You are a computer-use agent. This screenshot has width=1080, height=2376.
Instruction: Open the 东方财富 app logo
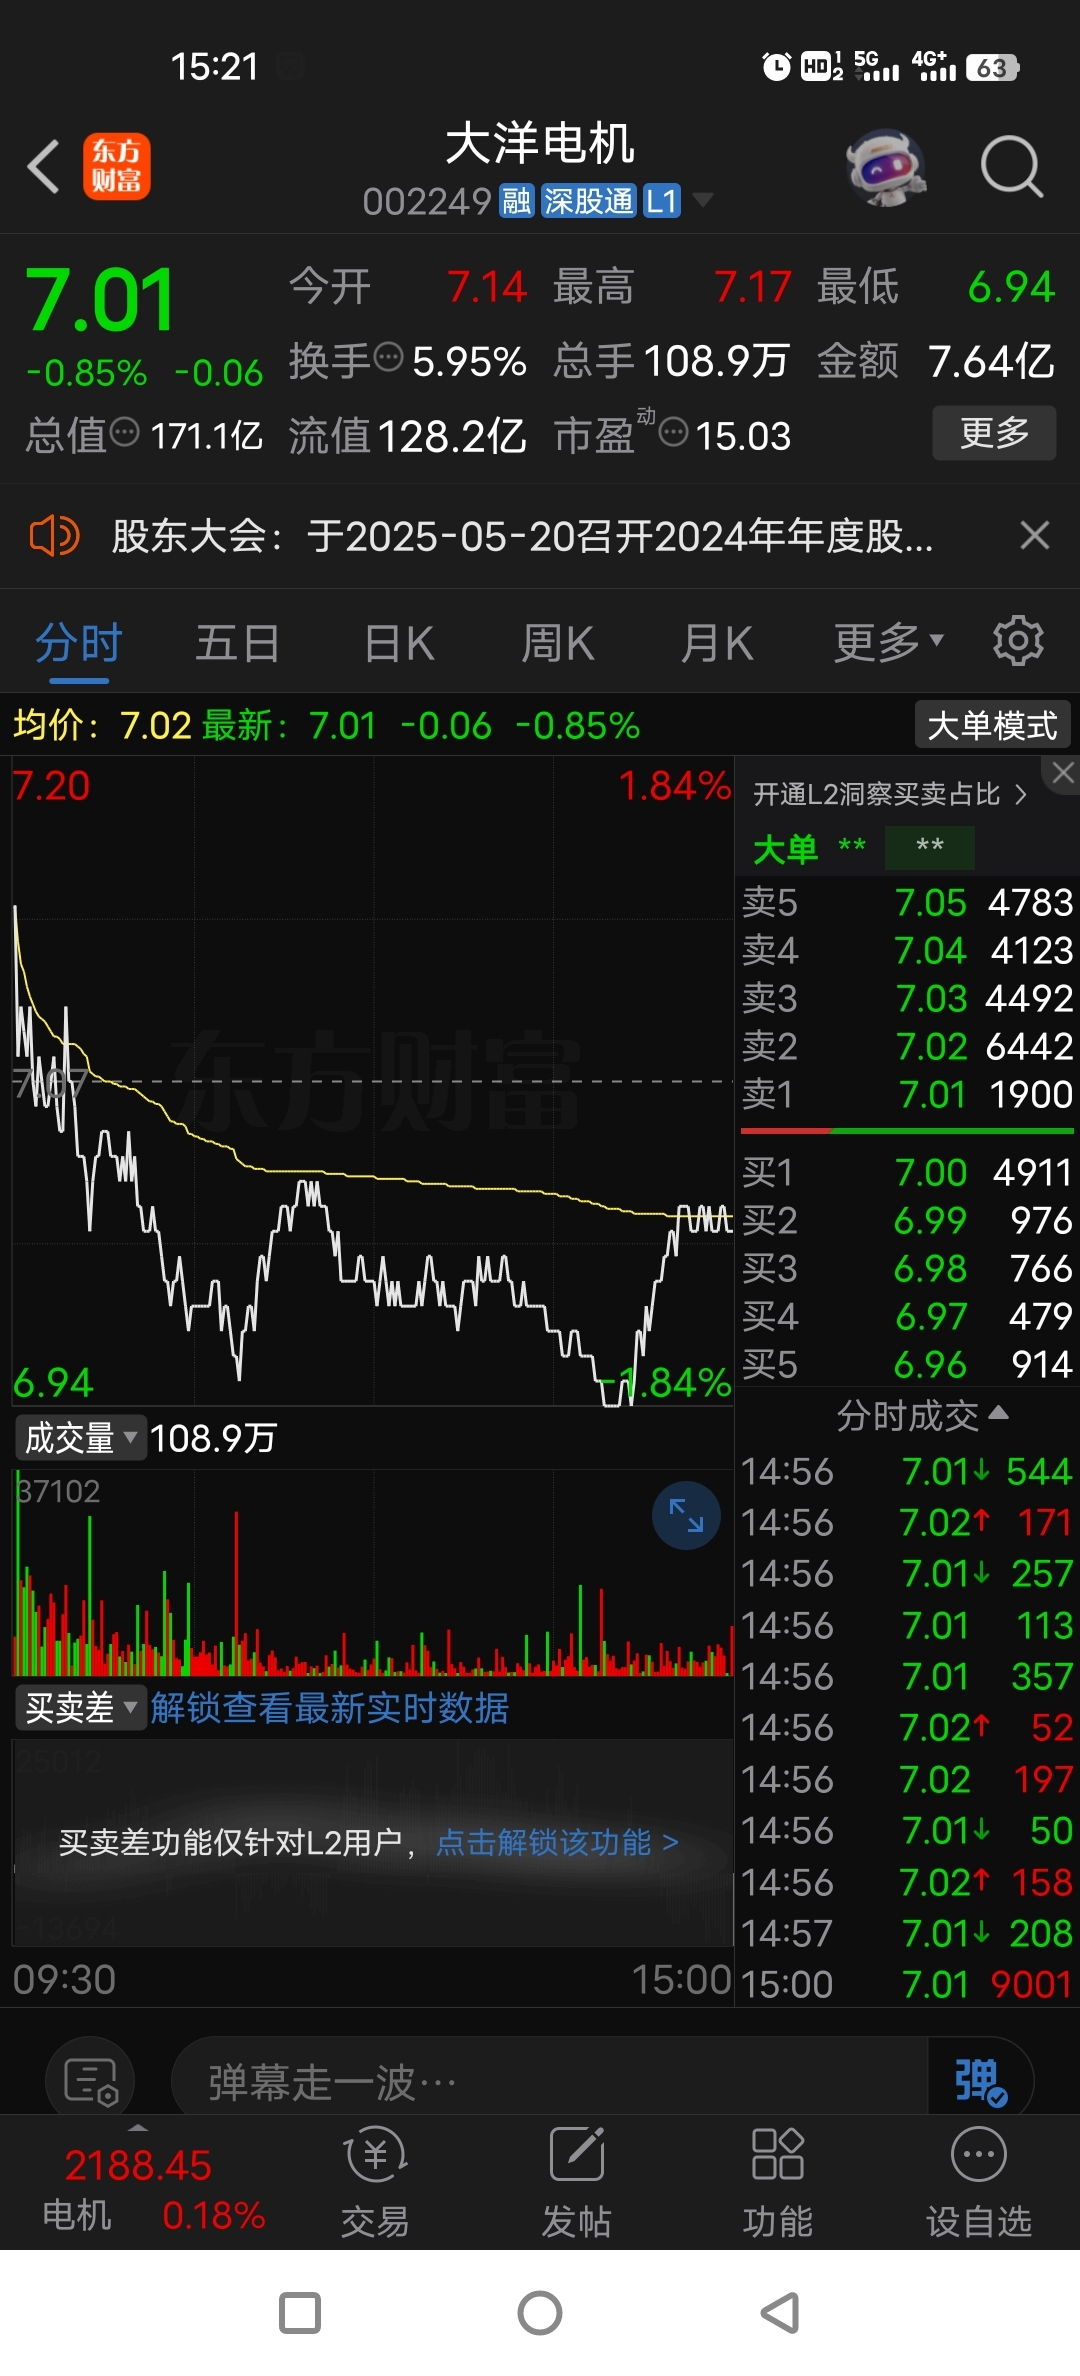(116, 166)
